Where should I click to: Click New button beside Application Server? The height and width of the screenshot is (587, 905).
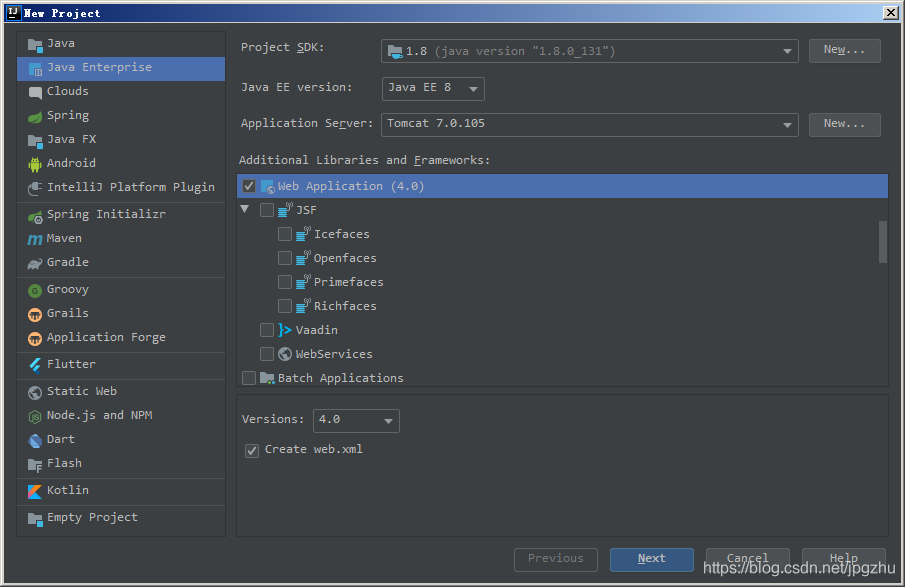pyautogui.click(x=844, y=125)
